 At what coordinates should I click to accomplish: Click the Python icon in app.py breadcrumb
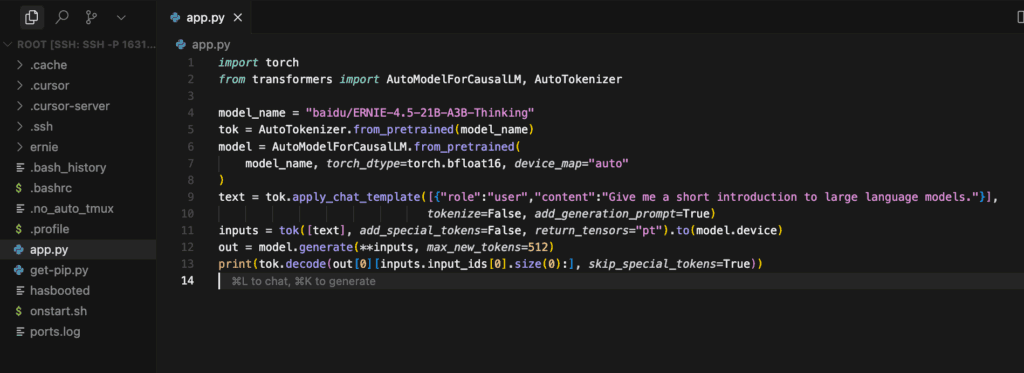(x=181, y=45)
